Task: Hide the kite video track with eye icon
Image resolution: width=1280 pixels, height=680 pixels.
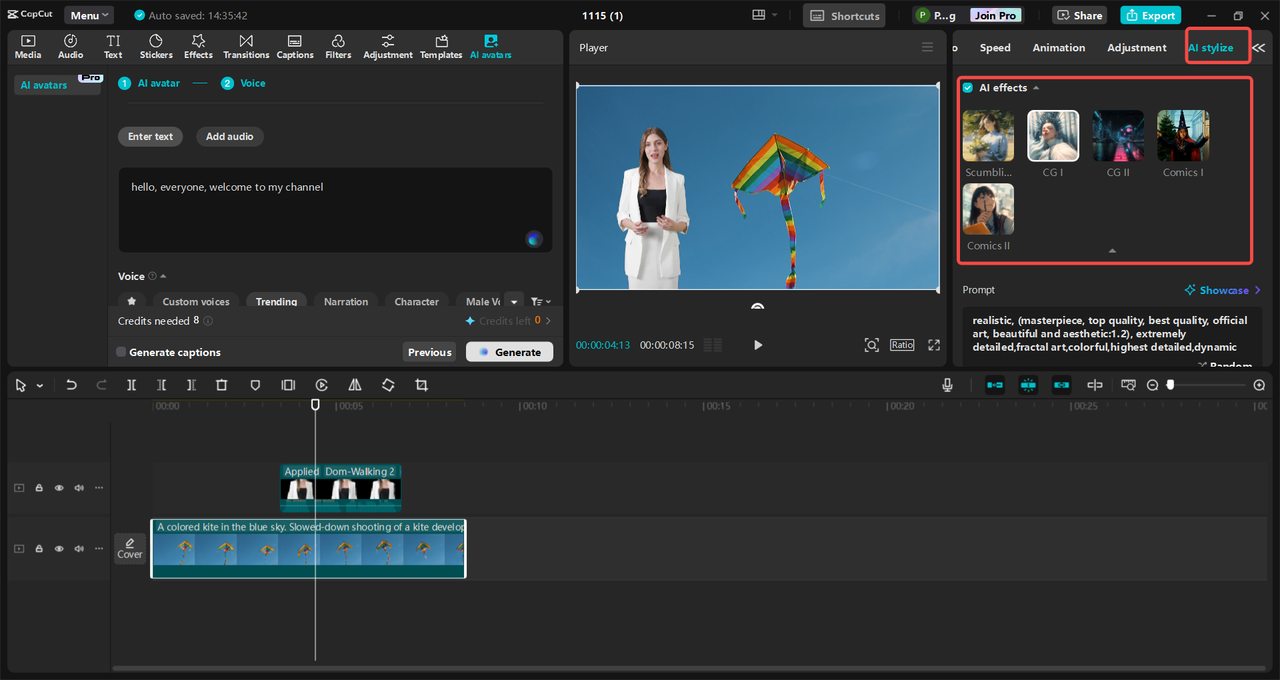Action: (59, 549)
